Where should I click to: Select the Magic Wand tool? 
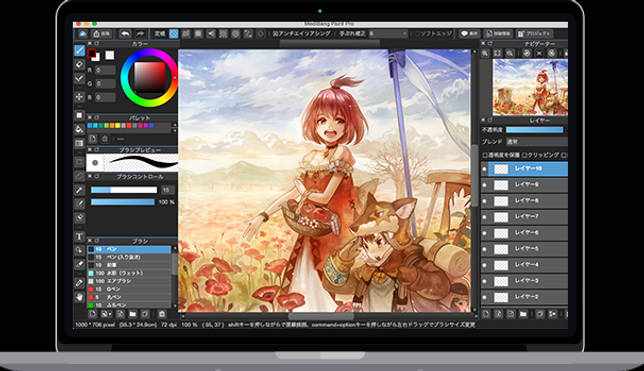pyautogui.click(x=80, y=190)
